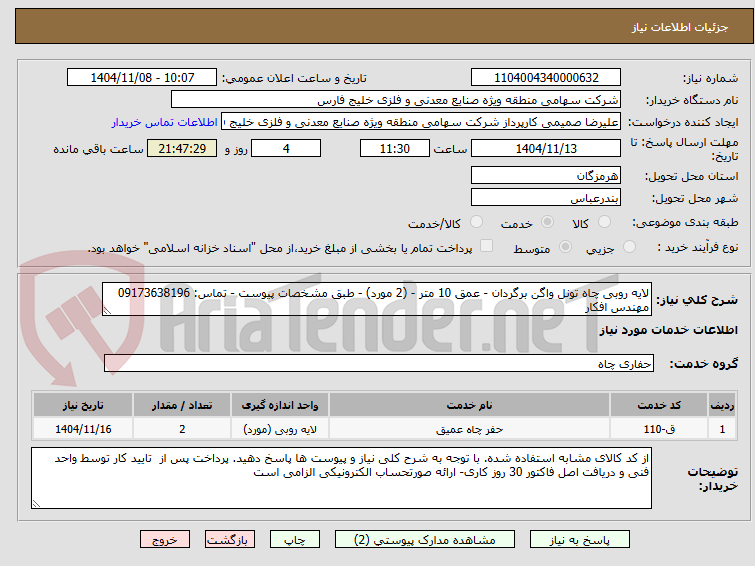Select the متوسط purchase type radio
Screen dimensions: 755x566
point(565,247)
